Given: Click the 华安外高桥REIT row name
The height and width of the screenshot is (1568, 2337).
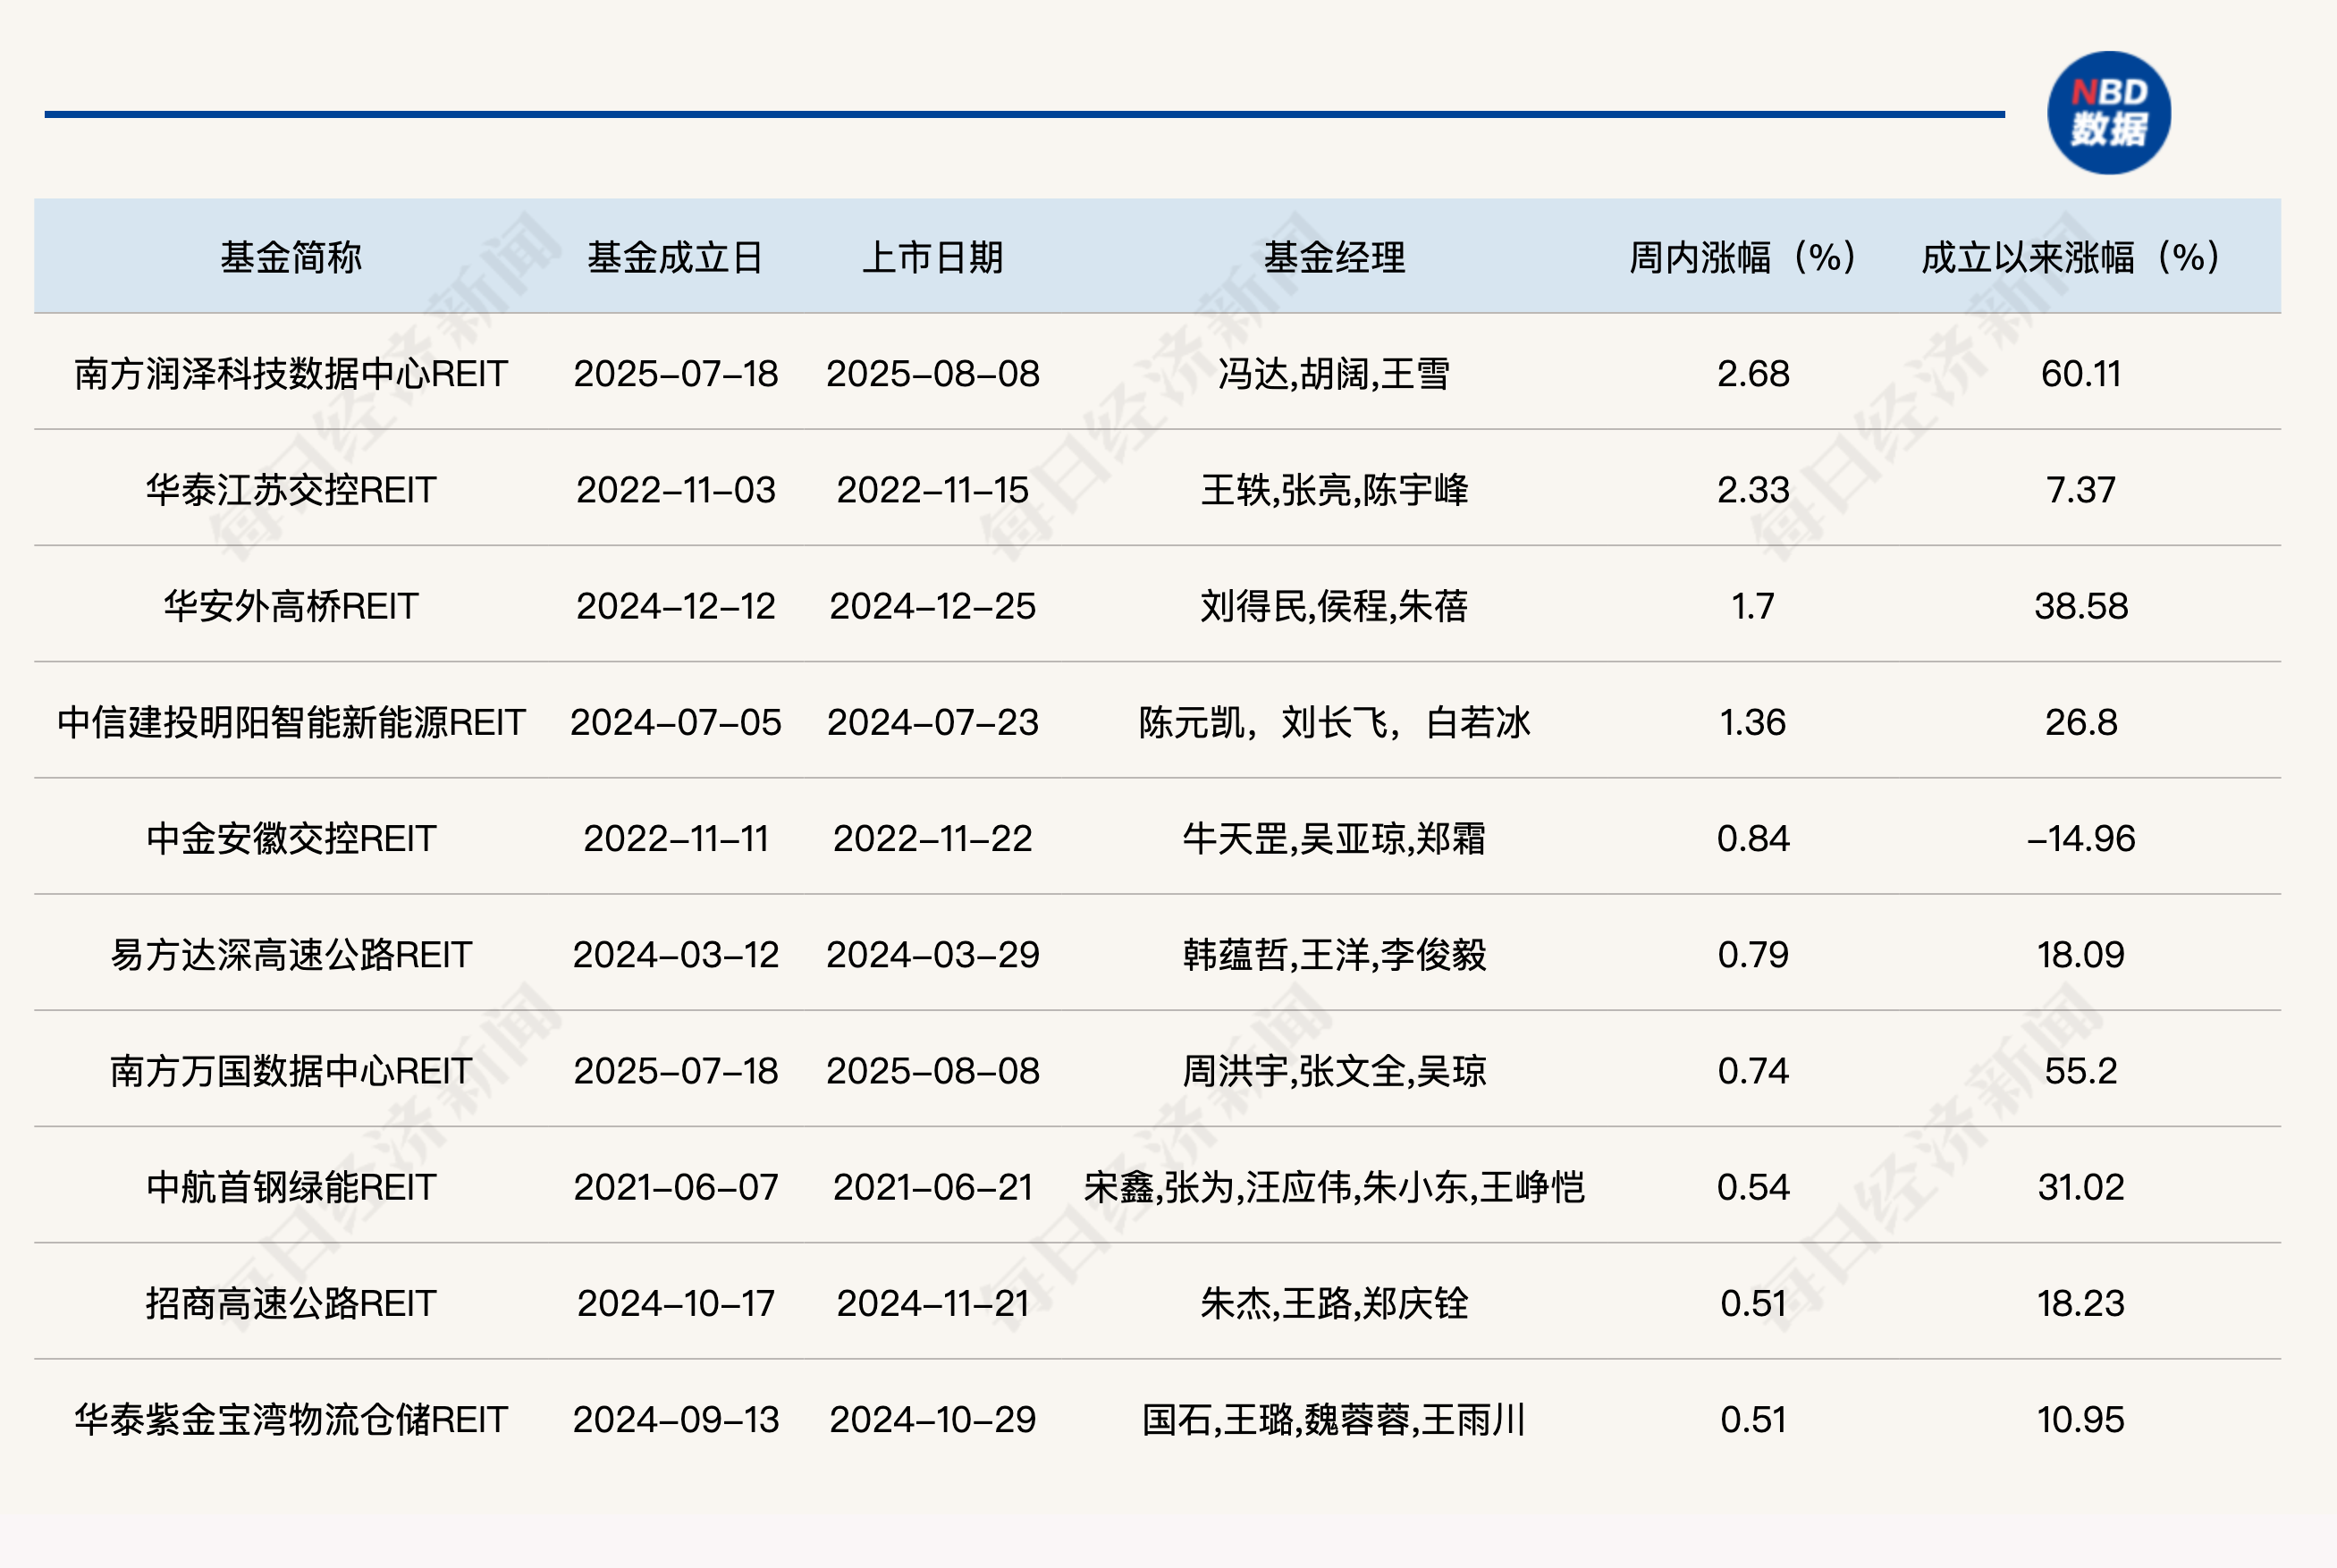Looking at the screenshot, I should [x=290, y=606].
